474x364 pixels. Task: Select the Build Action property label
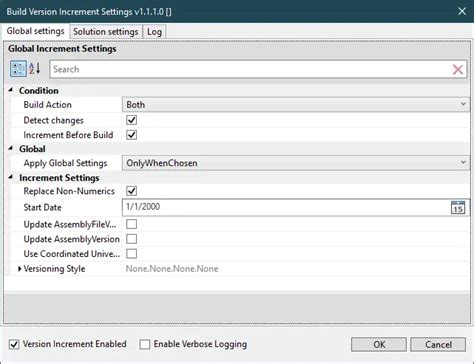[x=47, y=105]
